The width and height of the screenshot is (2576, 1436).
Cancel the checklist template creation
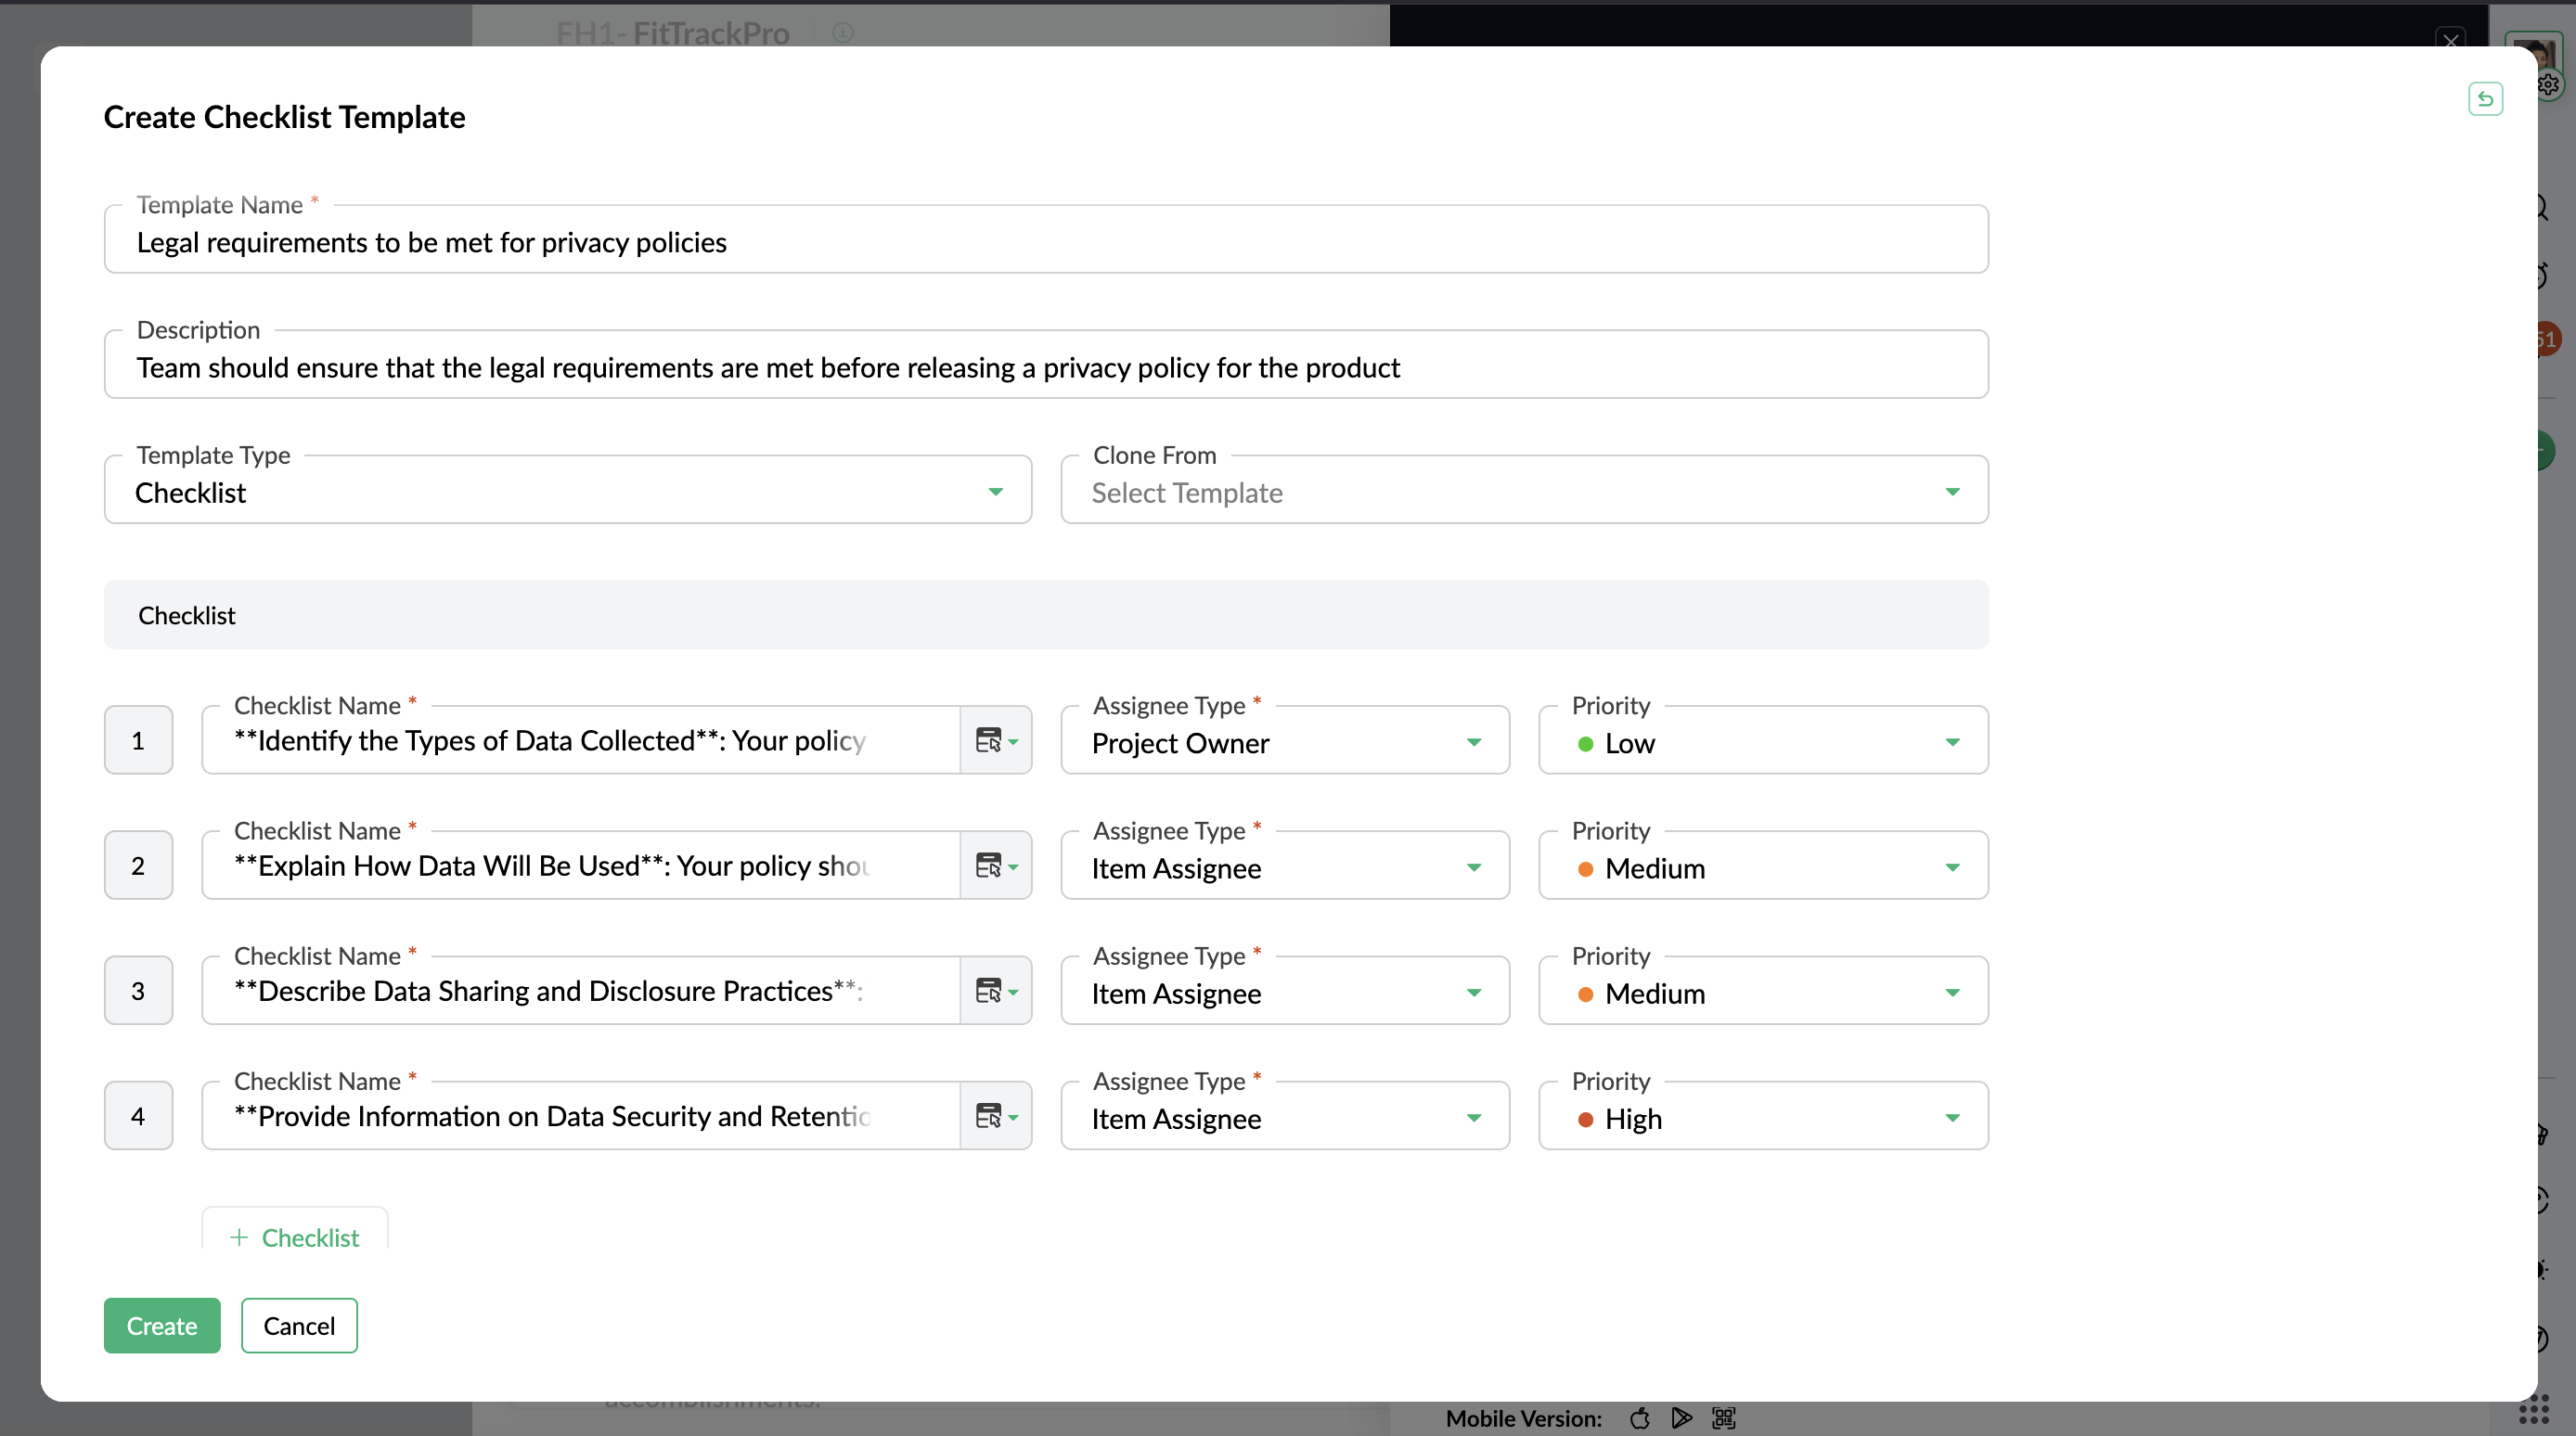[x=298, y=1325]
